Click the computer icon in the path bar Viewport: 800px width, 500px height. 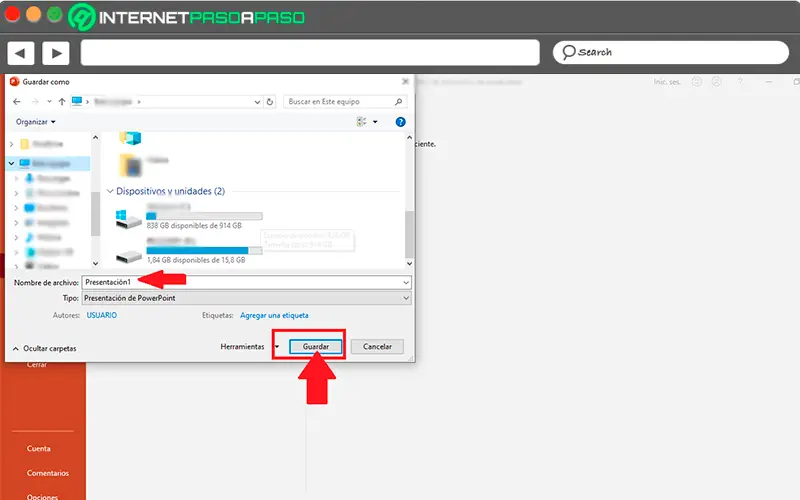pyautogui.click(x=77, y=102)
